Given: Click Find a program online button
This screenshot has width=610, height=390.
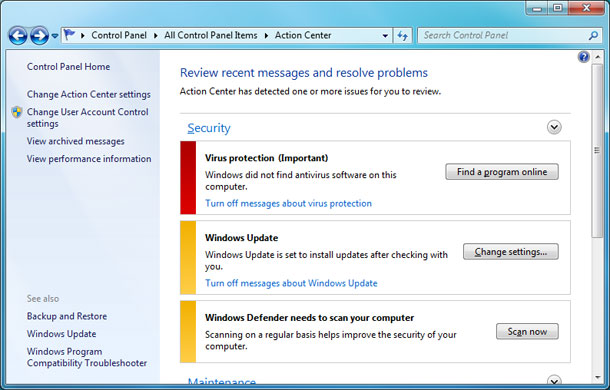Looking at the screenshot, I should (502, 172).
